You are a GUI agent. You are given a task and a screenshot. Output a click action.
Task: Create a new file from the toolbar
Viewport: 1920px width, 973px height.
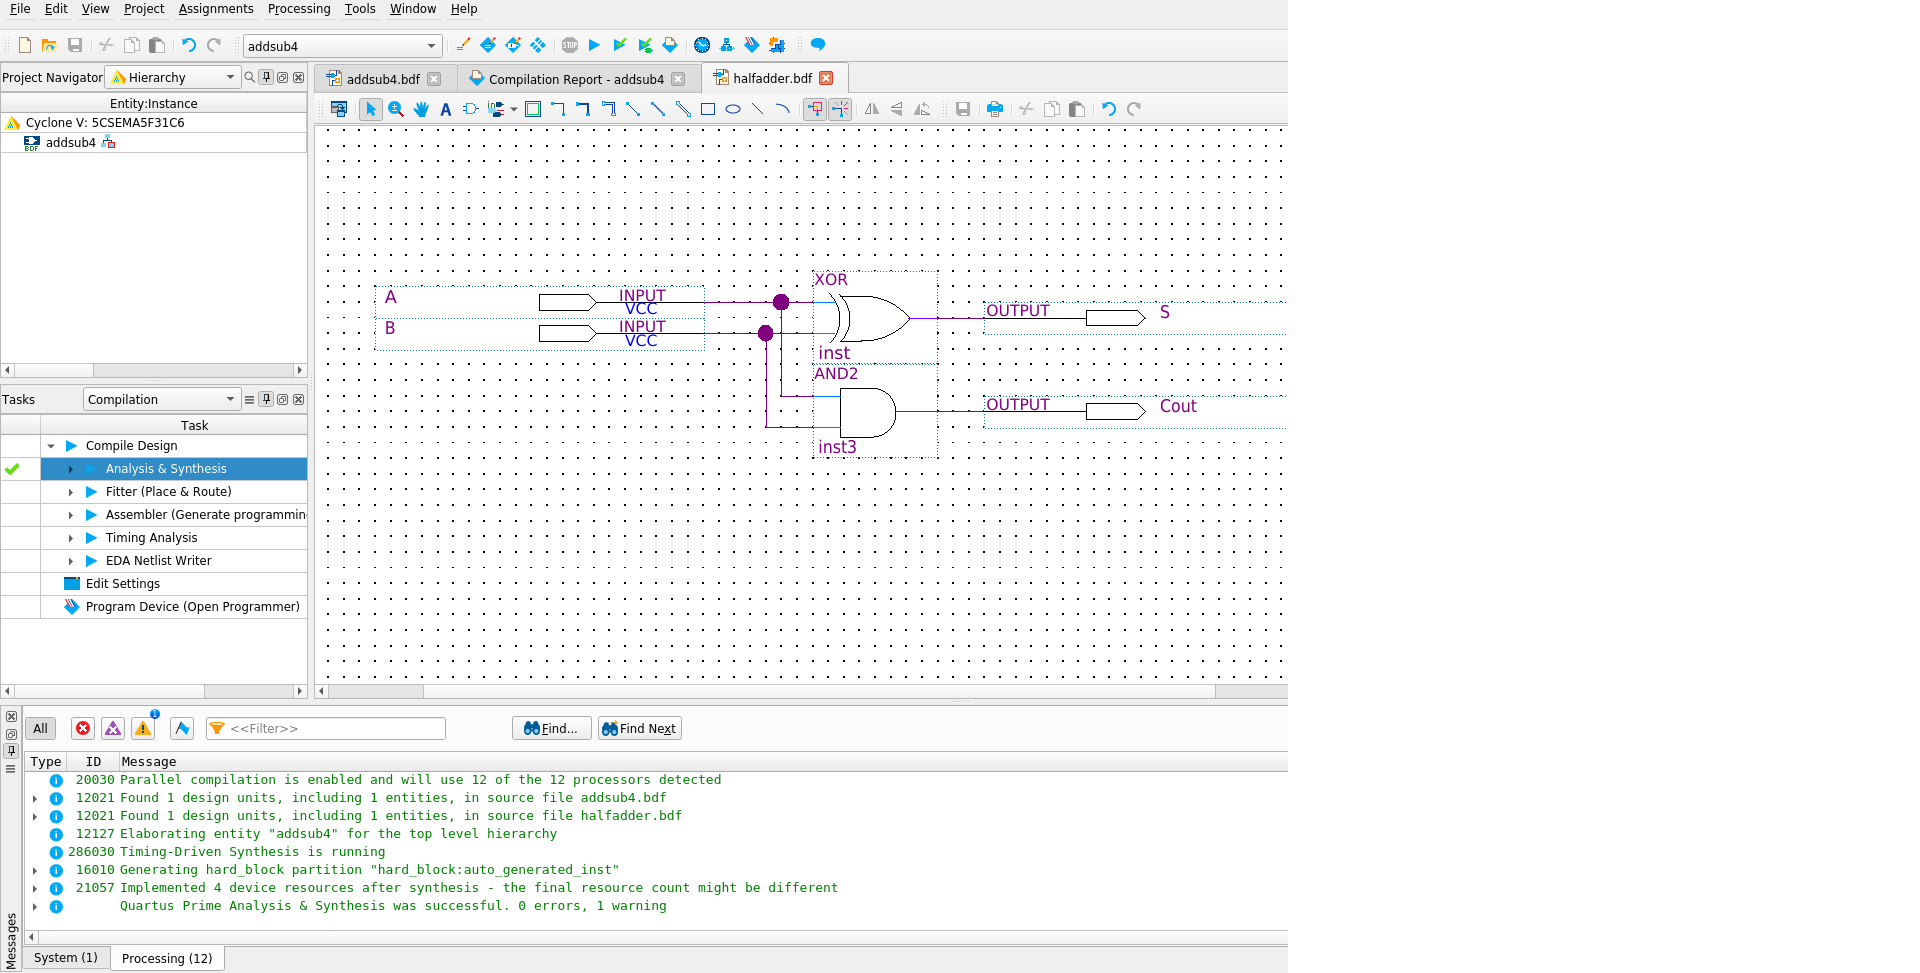(x=25, y=45)
